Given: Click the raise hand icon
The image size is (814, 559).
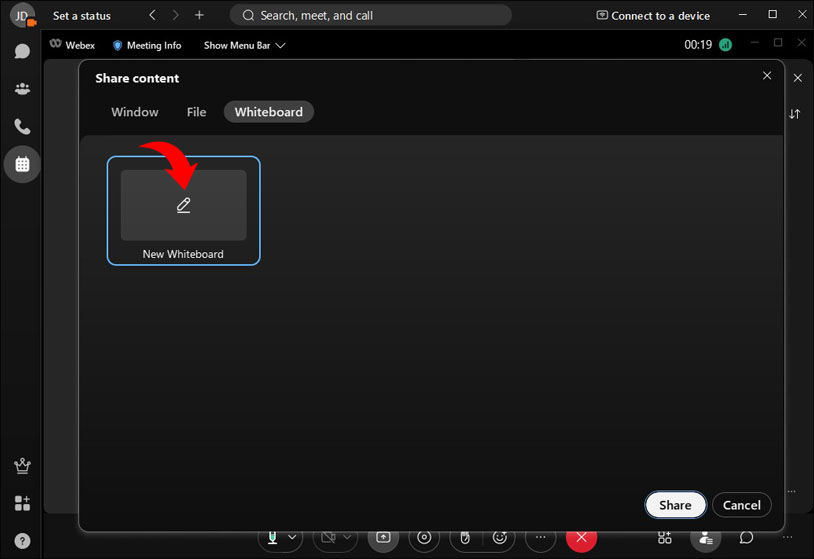Looking at the screenshot, I should [465, 538].
